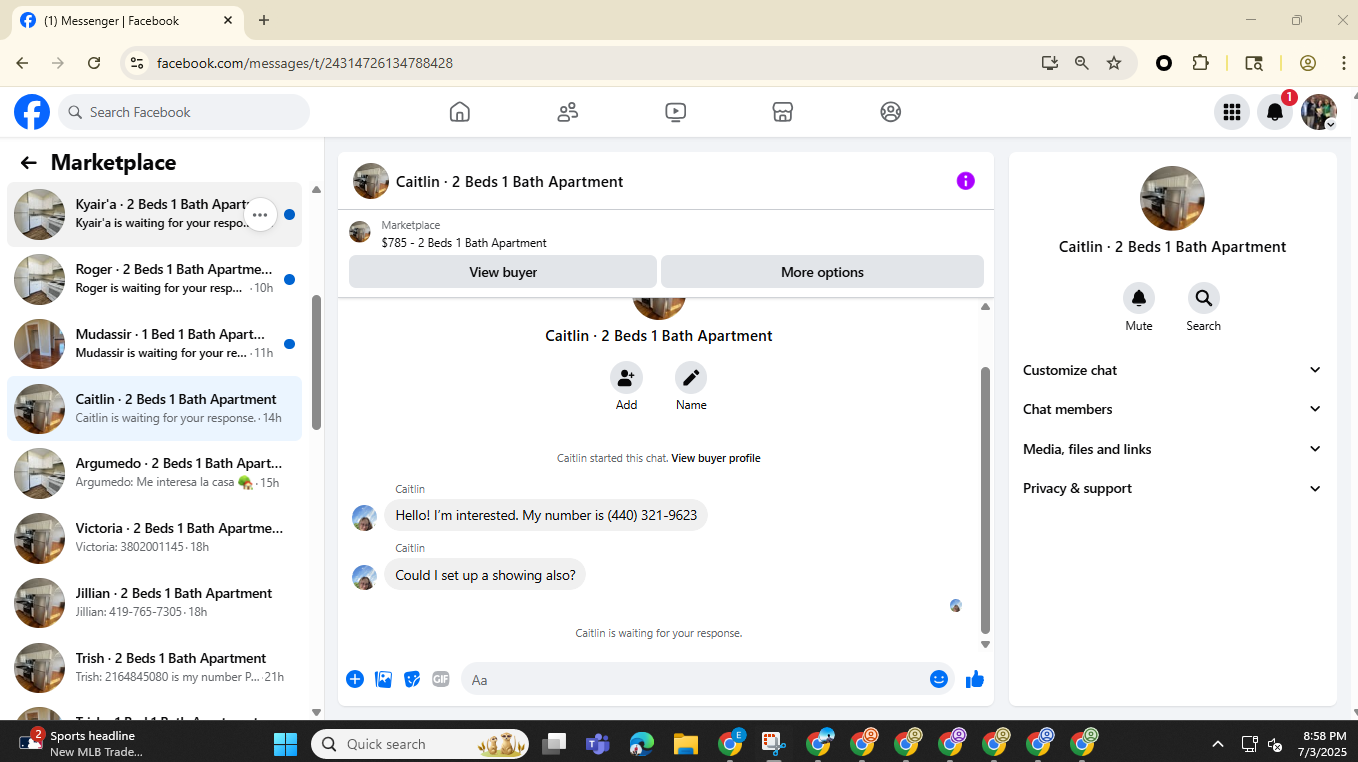Choose a GIF in the composer
The width and height of the screenshot is (1358, 762).
(x=440, y=679)
